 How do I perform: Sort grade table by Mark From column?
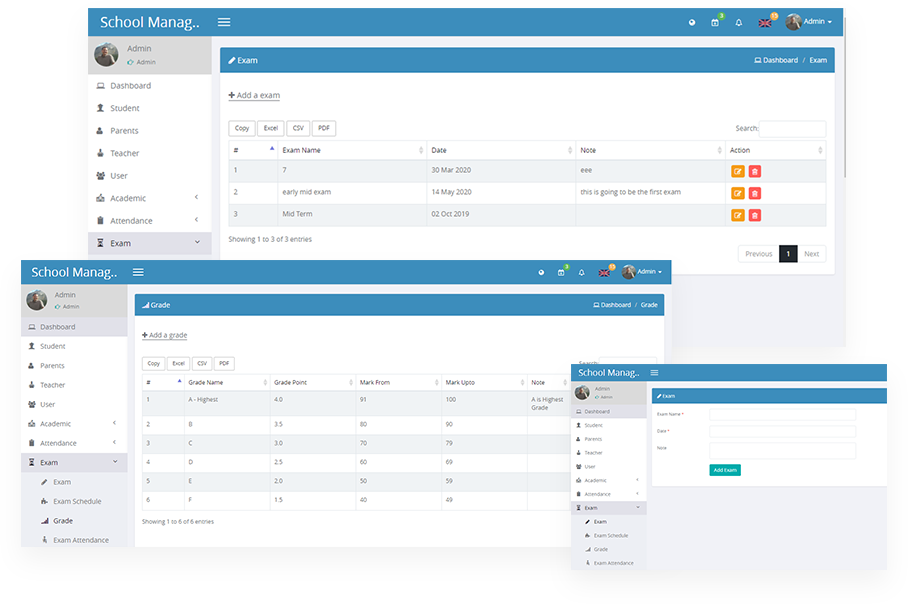click(398, 382)
